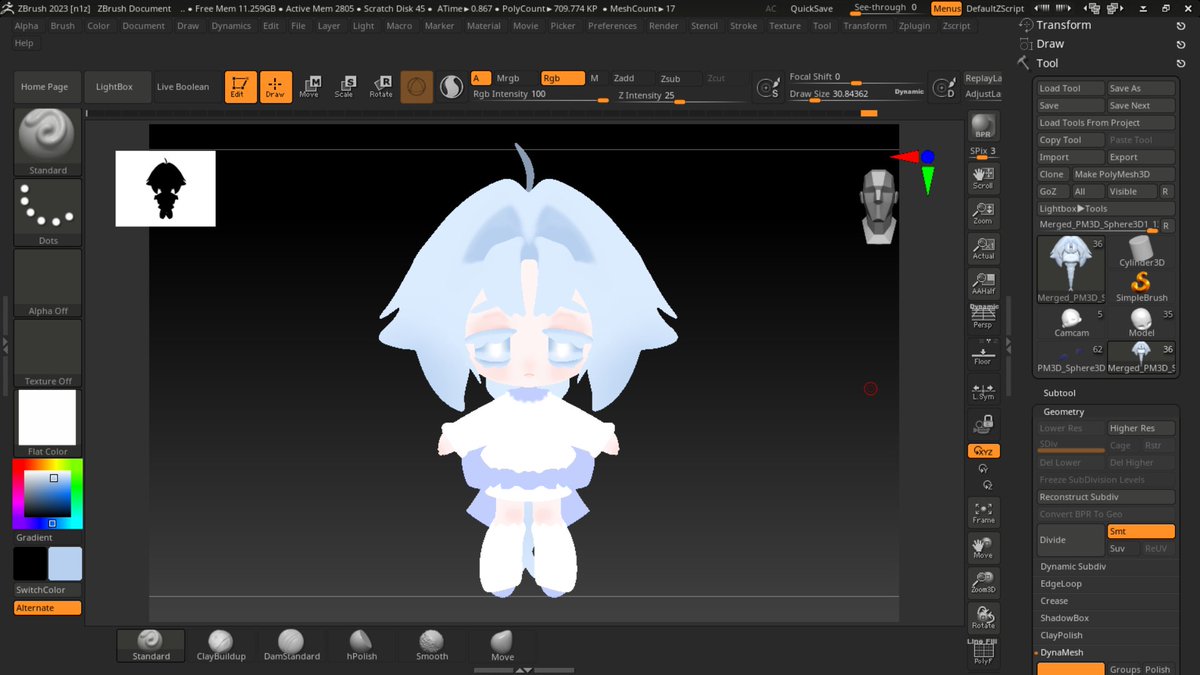The height and width of the screenshot is (675, 1200).
Task: Open the Dots stroke selector
Action: (48, 213)
